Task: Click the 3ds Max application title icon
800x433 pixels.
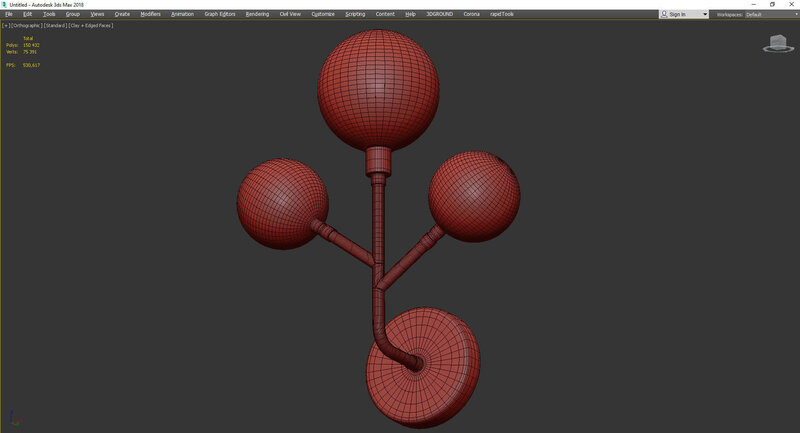Action: 5,4
